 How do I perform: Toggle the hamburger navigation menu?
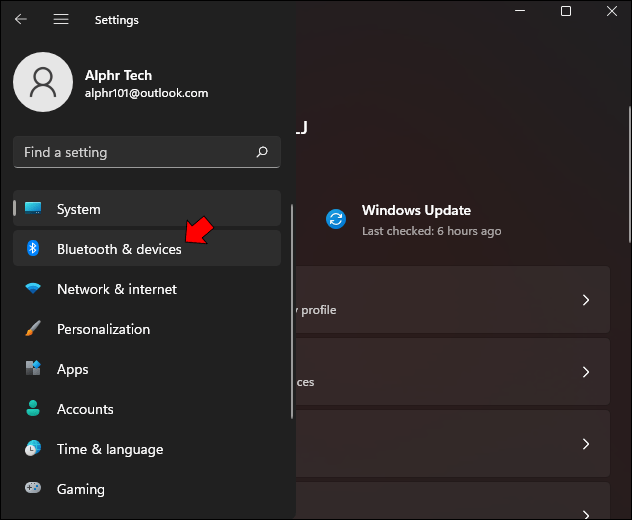coord(61,19)
